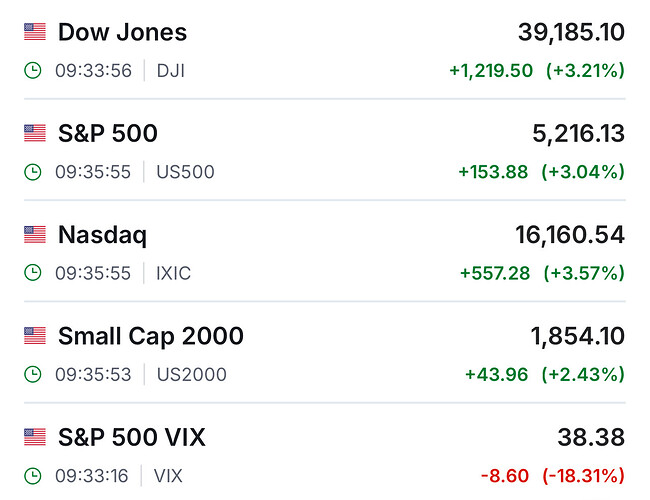The image size is (650, 500).
Task: Open the Nasdaq index name
Action: point(102,235)
